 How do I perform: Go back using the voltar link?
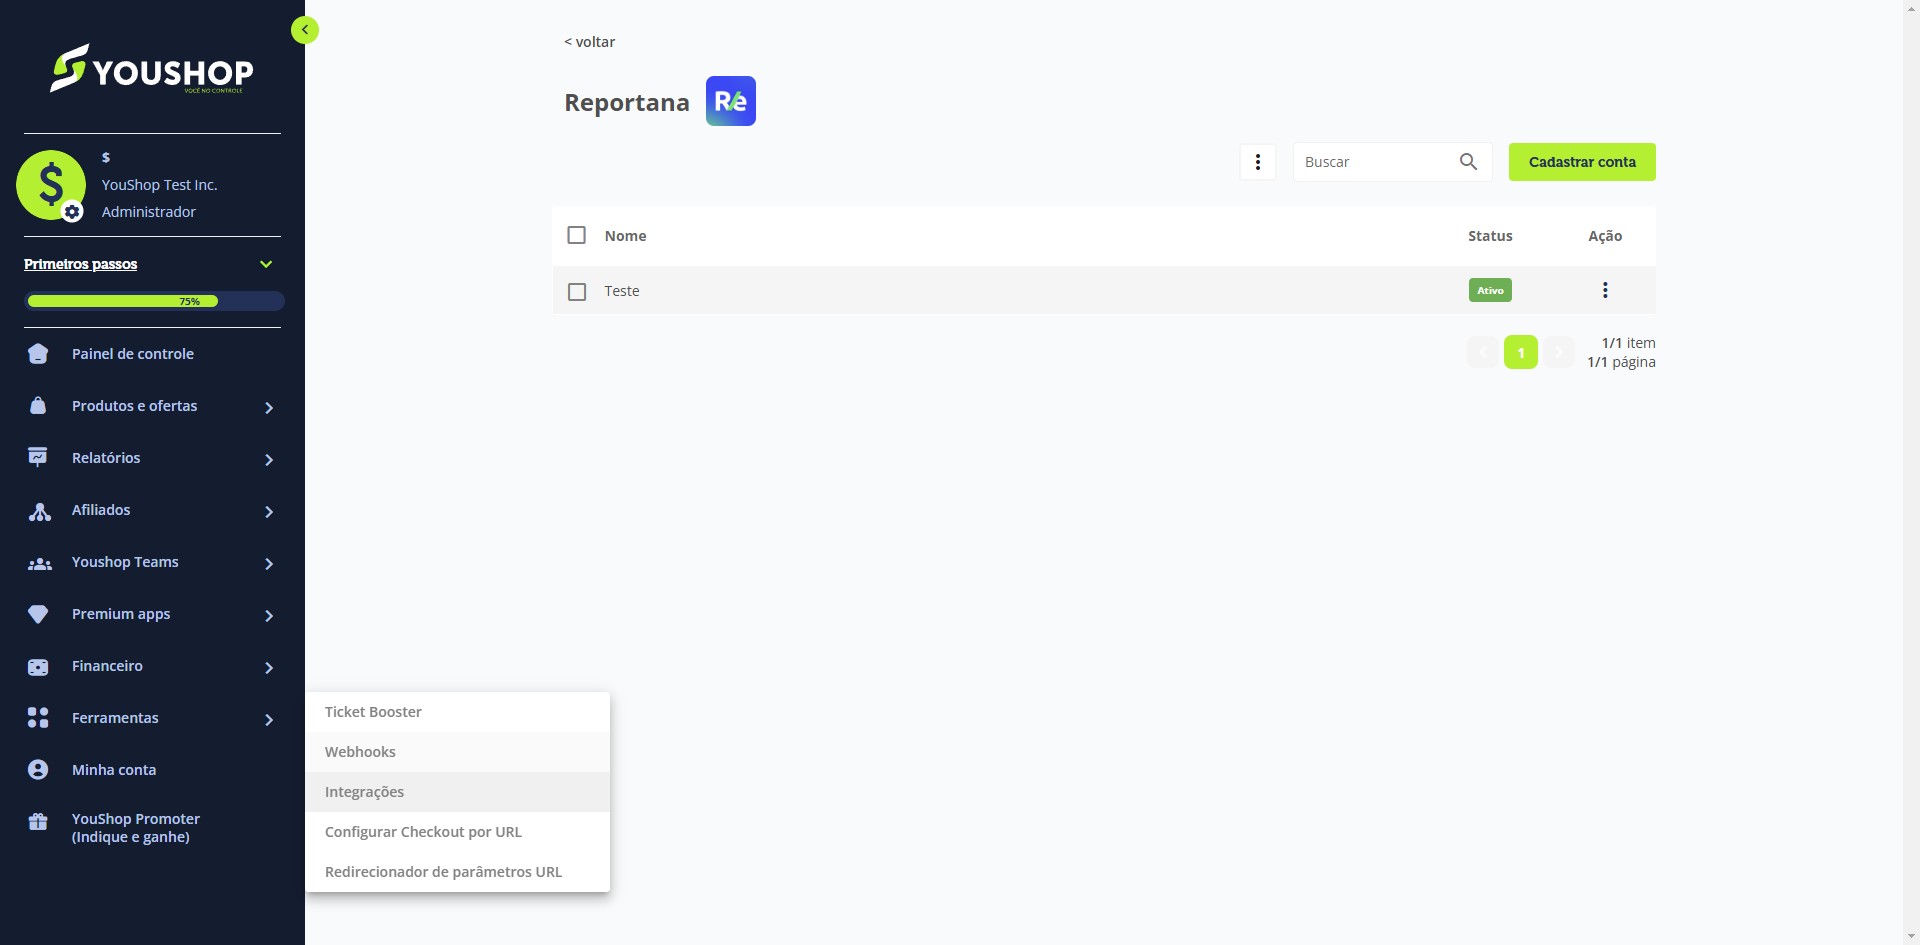(x=589, y=42)
